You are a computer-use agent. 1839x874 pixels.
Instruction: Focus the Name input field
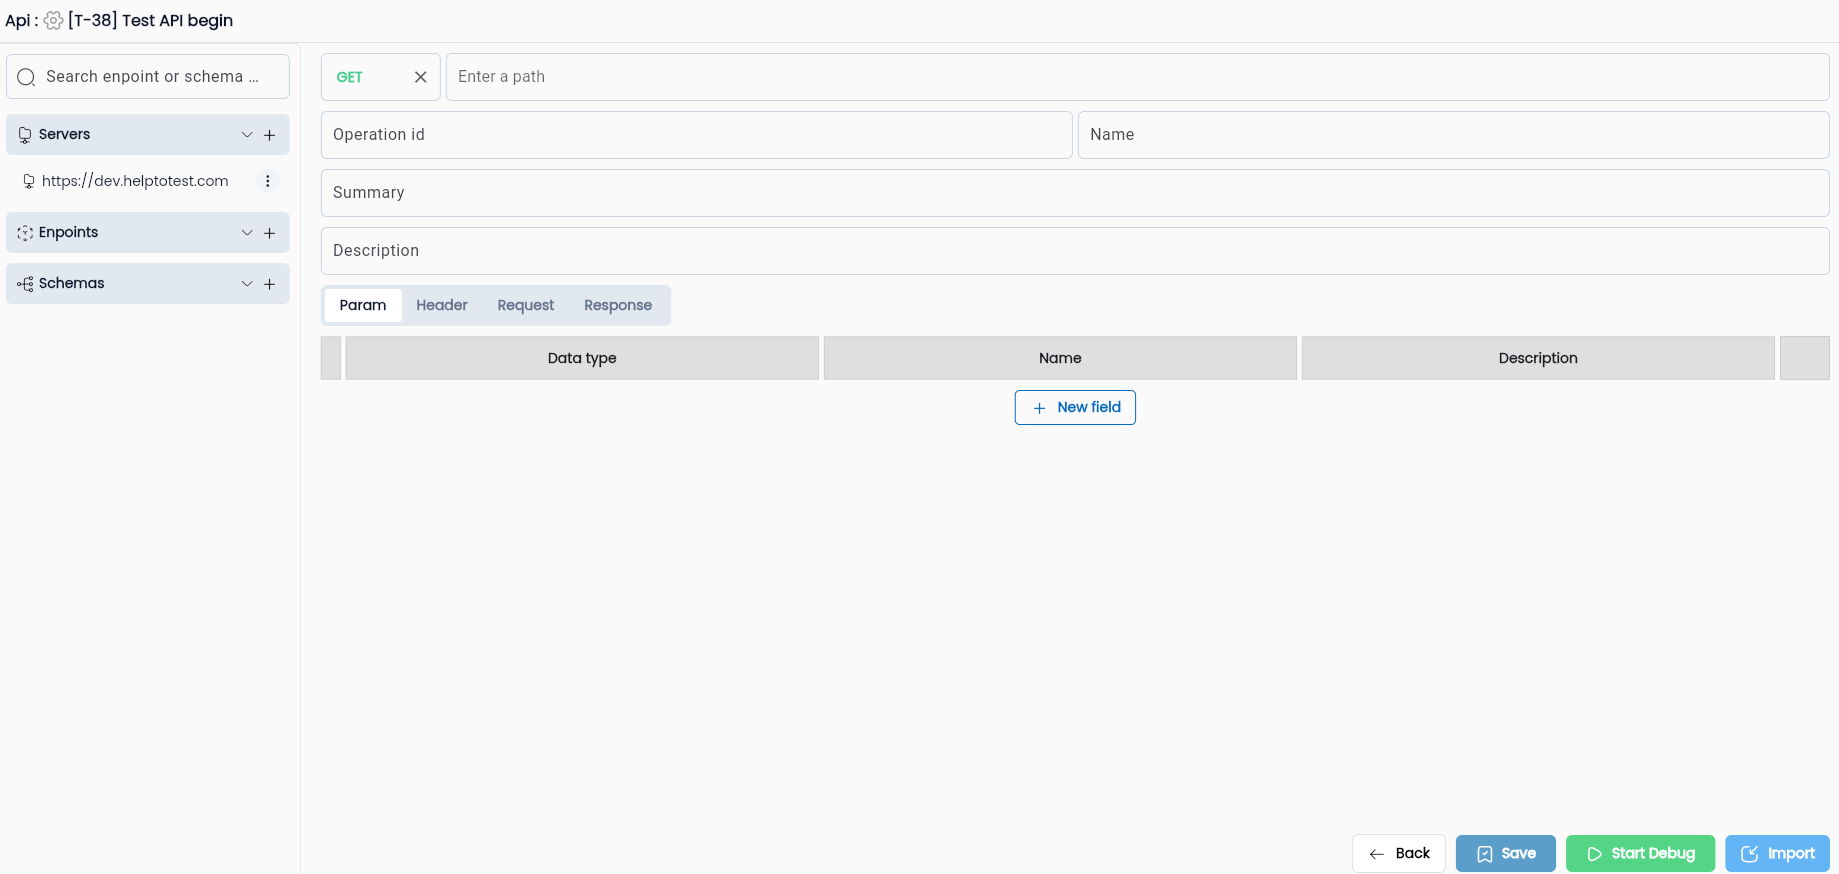1453,135
